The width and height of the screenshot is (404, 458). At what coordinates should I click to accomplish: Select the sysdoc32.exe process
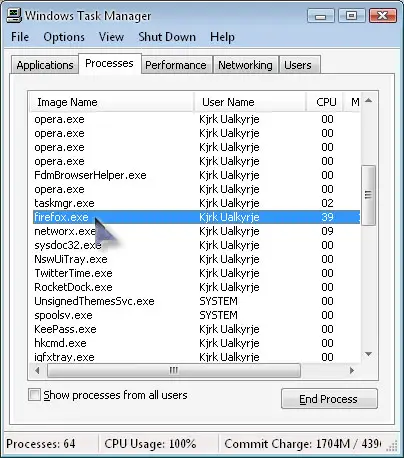coord(197,245)
